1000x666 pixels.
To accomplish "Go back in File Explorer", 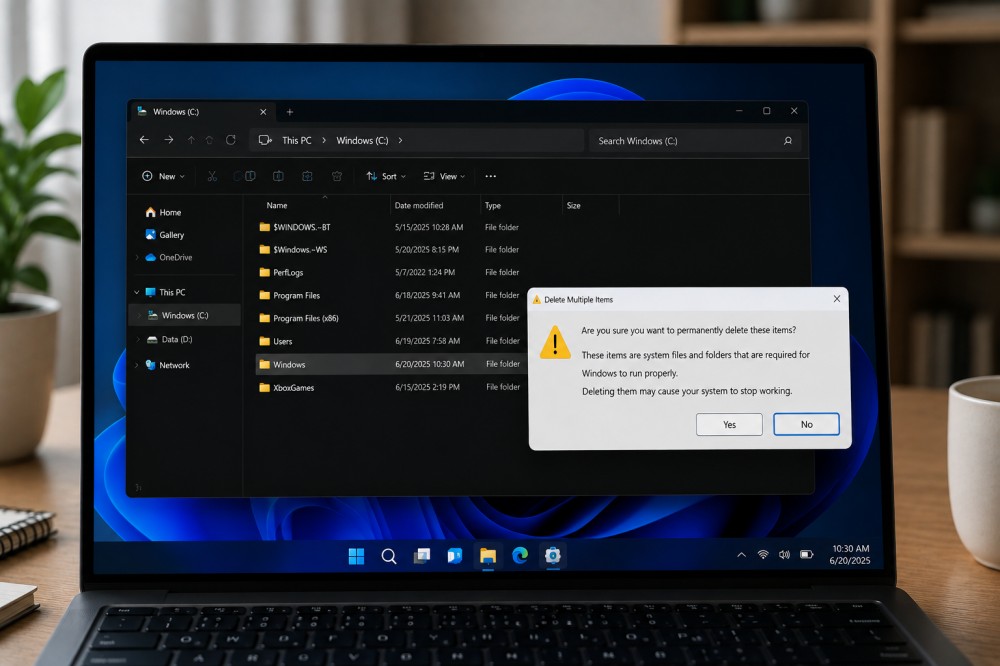I will pos(144,140).
